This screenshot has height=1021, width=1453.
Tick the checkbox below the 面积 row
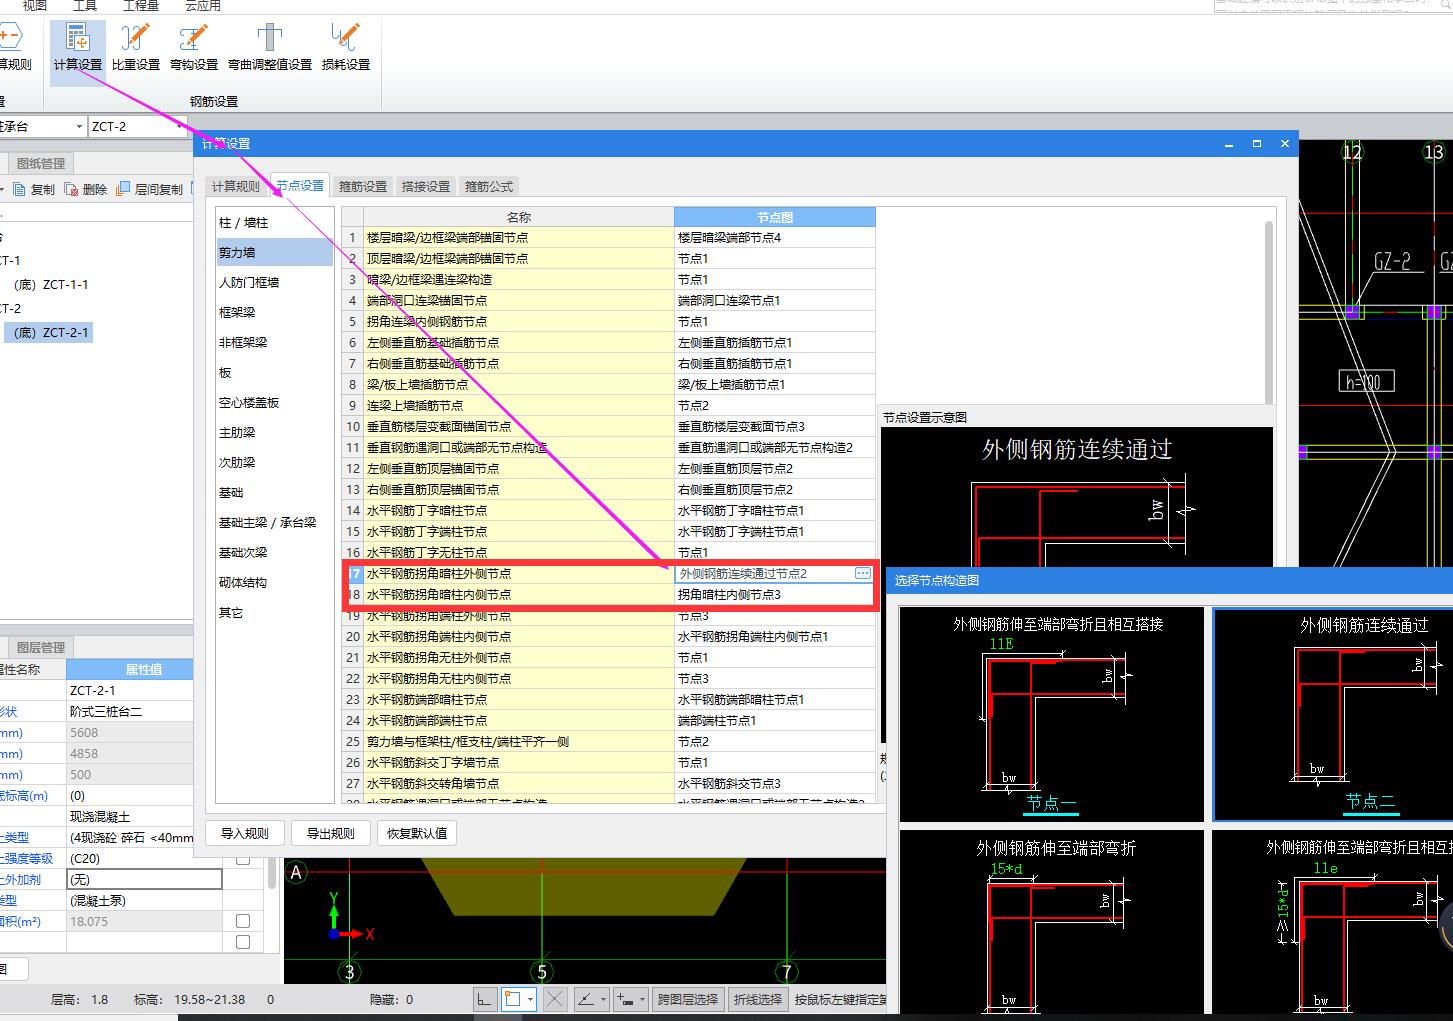click(242, 942)
